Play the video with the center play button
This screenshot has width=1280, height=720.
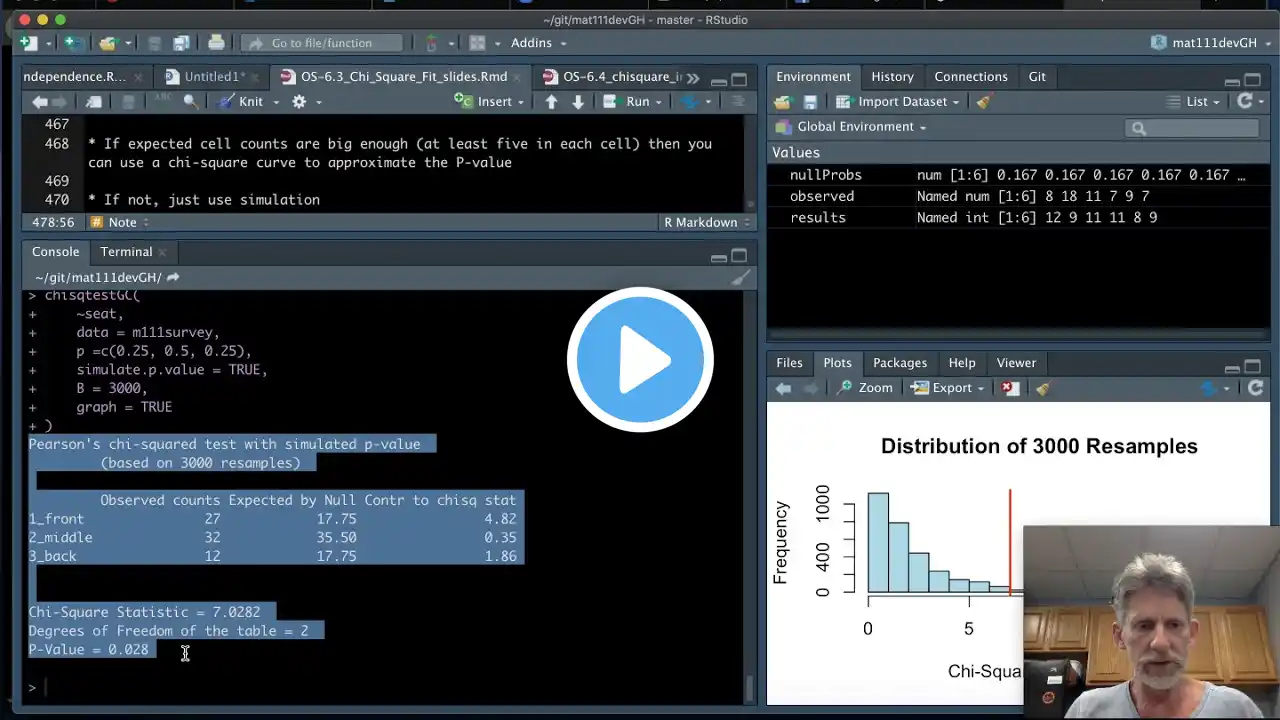click(x=640, y=360)
